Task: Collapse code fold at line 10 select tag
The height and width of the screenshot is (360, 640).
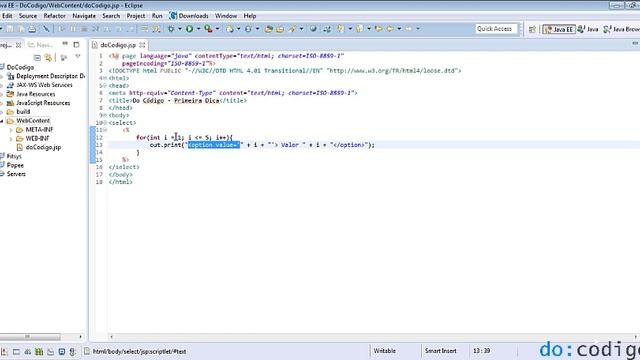Action: 105,123
